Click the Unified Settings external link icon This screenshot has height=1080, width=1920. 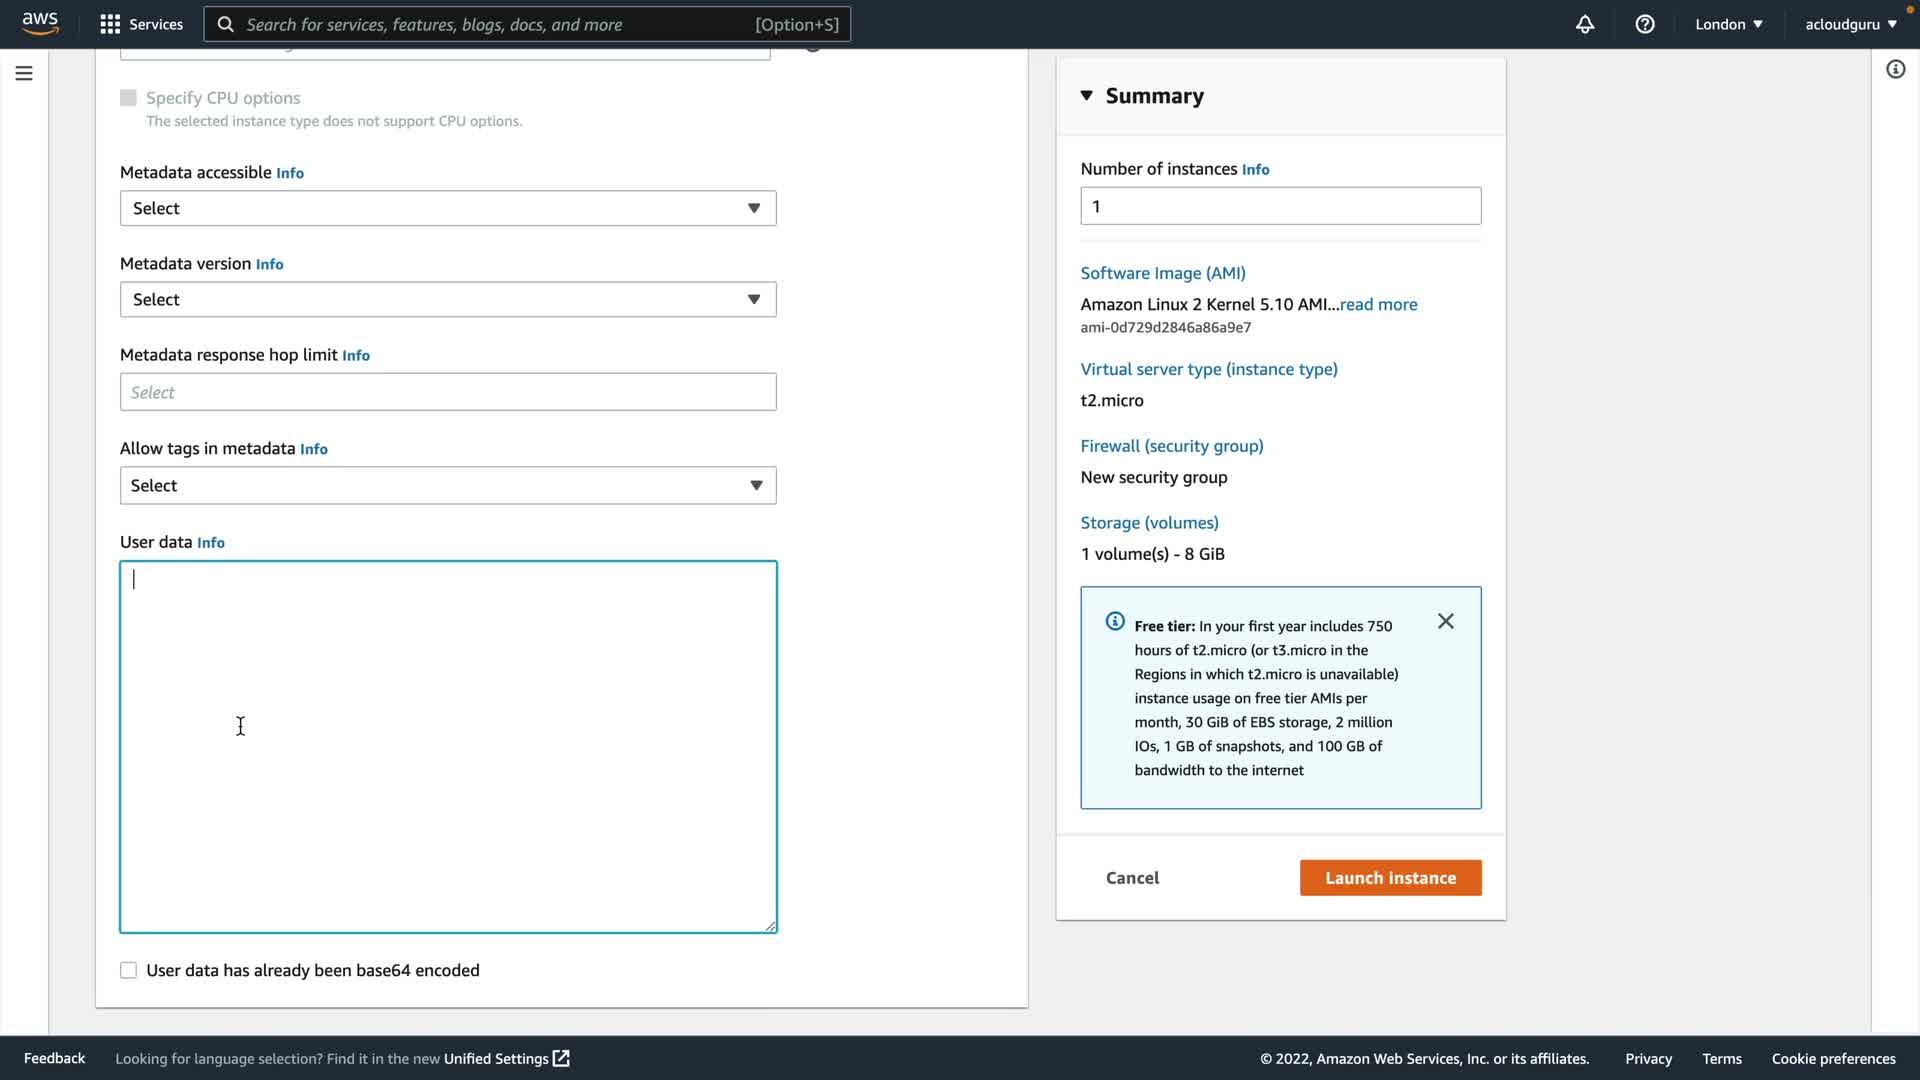tap(562, 1058)
